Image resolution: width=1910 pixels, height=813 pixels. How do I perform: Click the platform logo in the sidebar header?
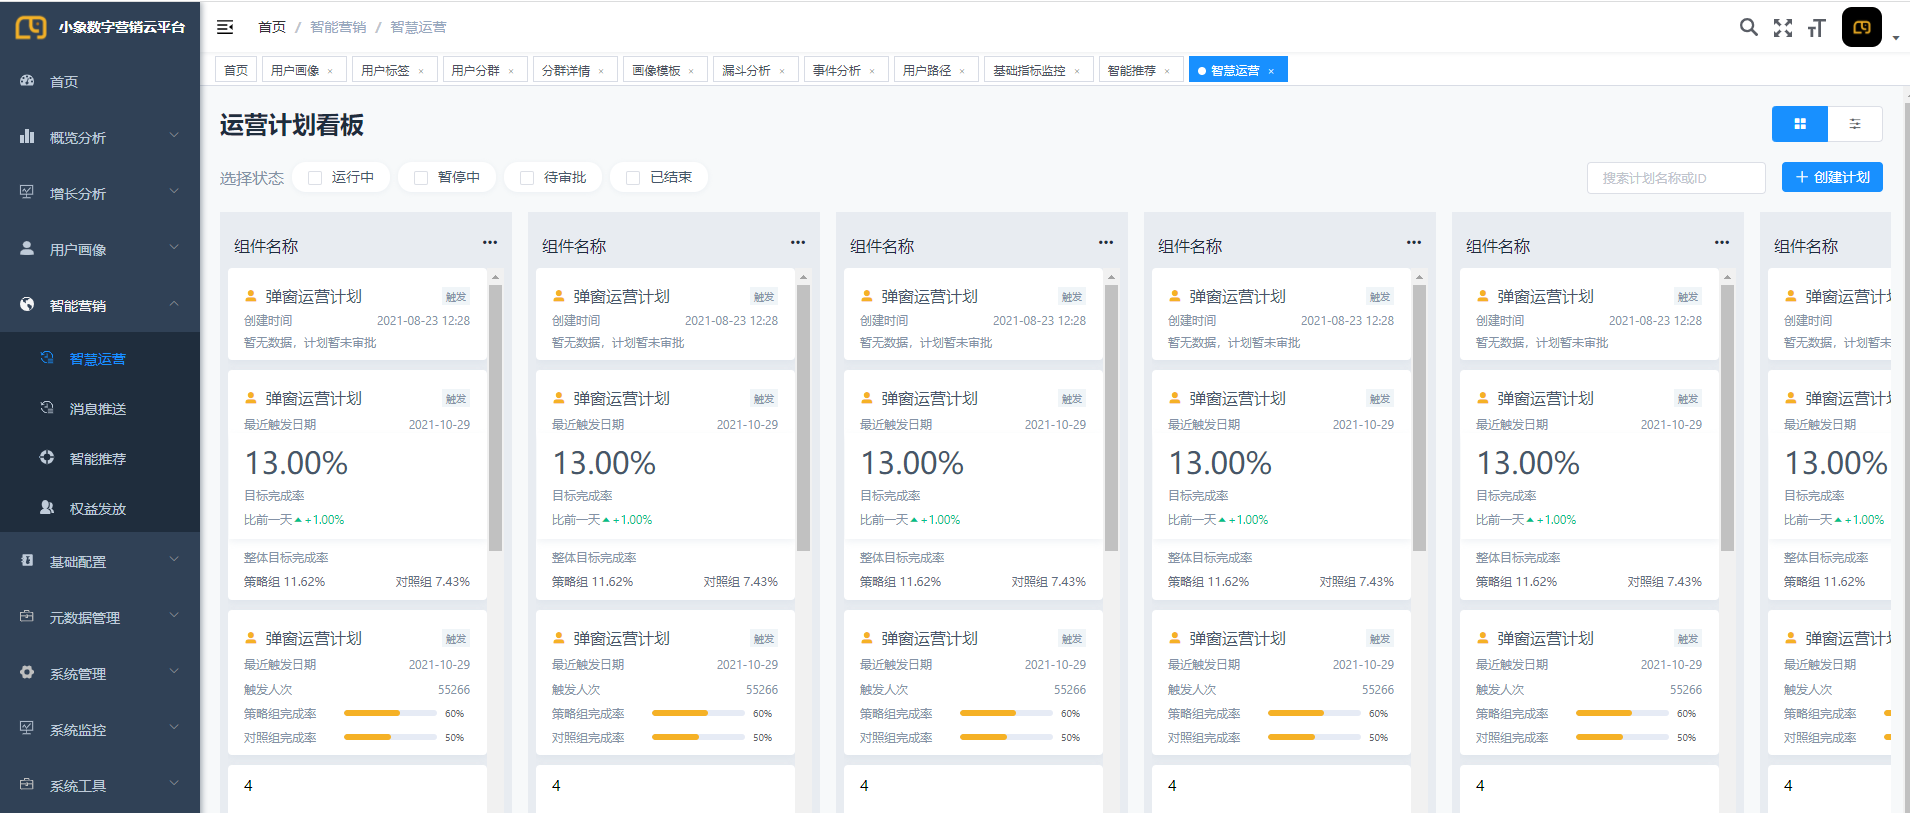[x=31, y=27]
